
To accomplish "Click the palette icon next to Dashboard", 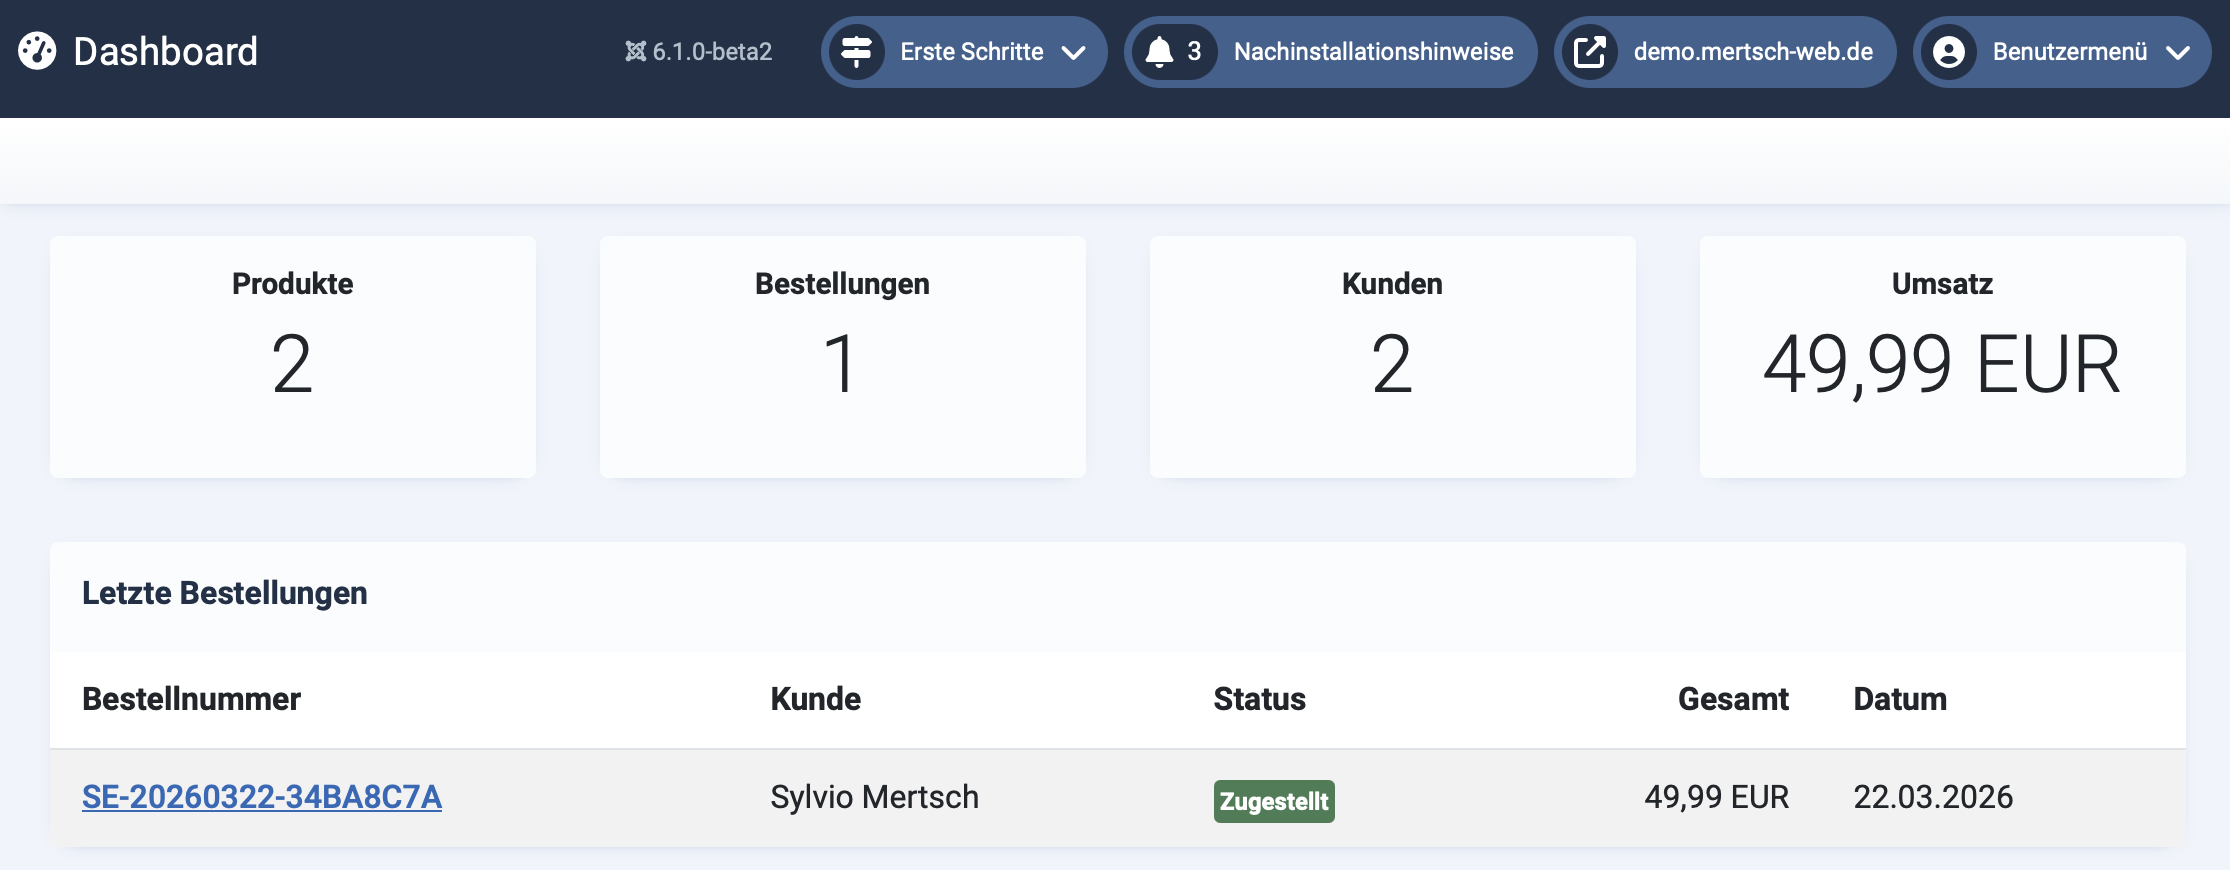I will [38, 51].
